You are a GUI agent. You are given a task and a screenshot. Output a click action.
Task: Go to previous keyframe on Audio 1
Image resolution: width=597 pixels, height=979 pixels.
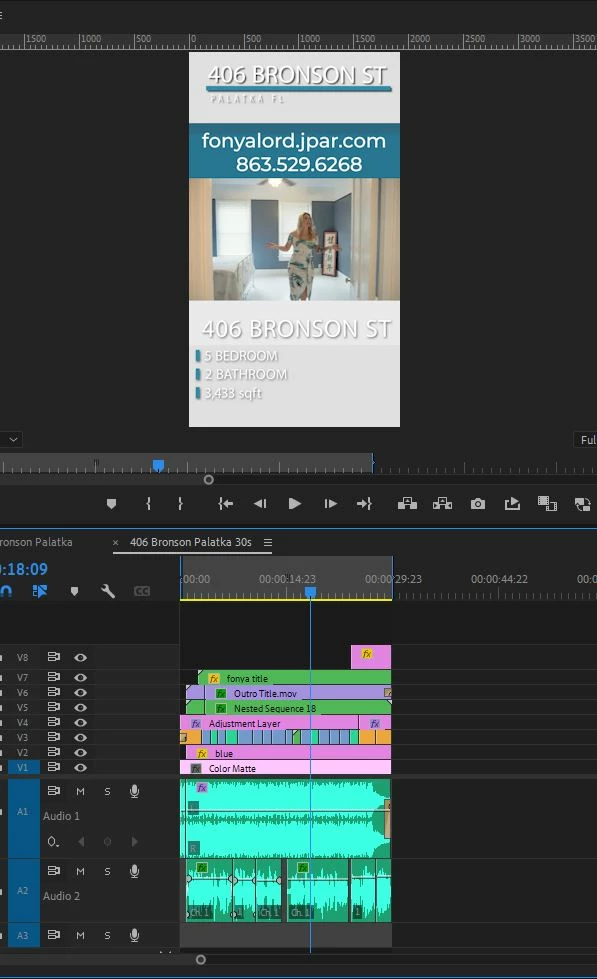tap(81, 842)
